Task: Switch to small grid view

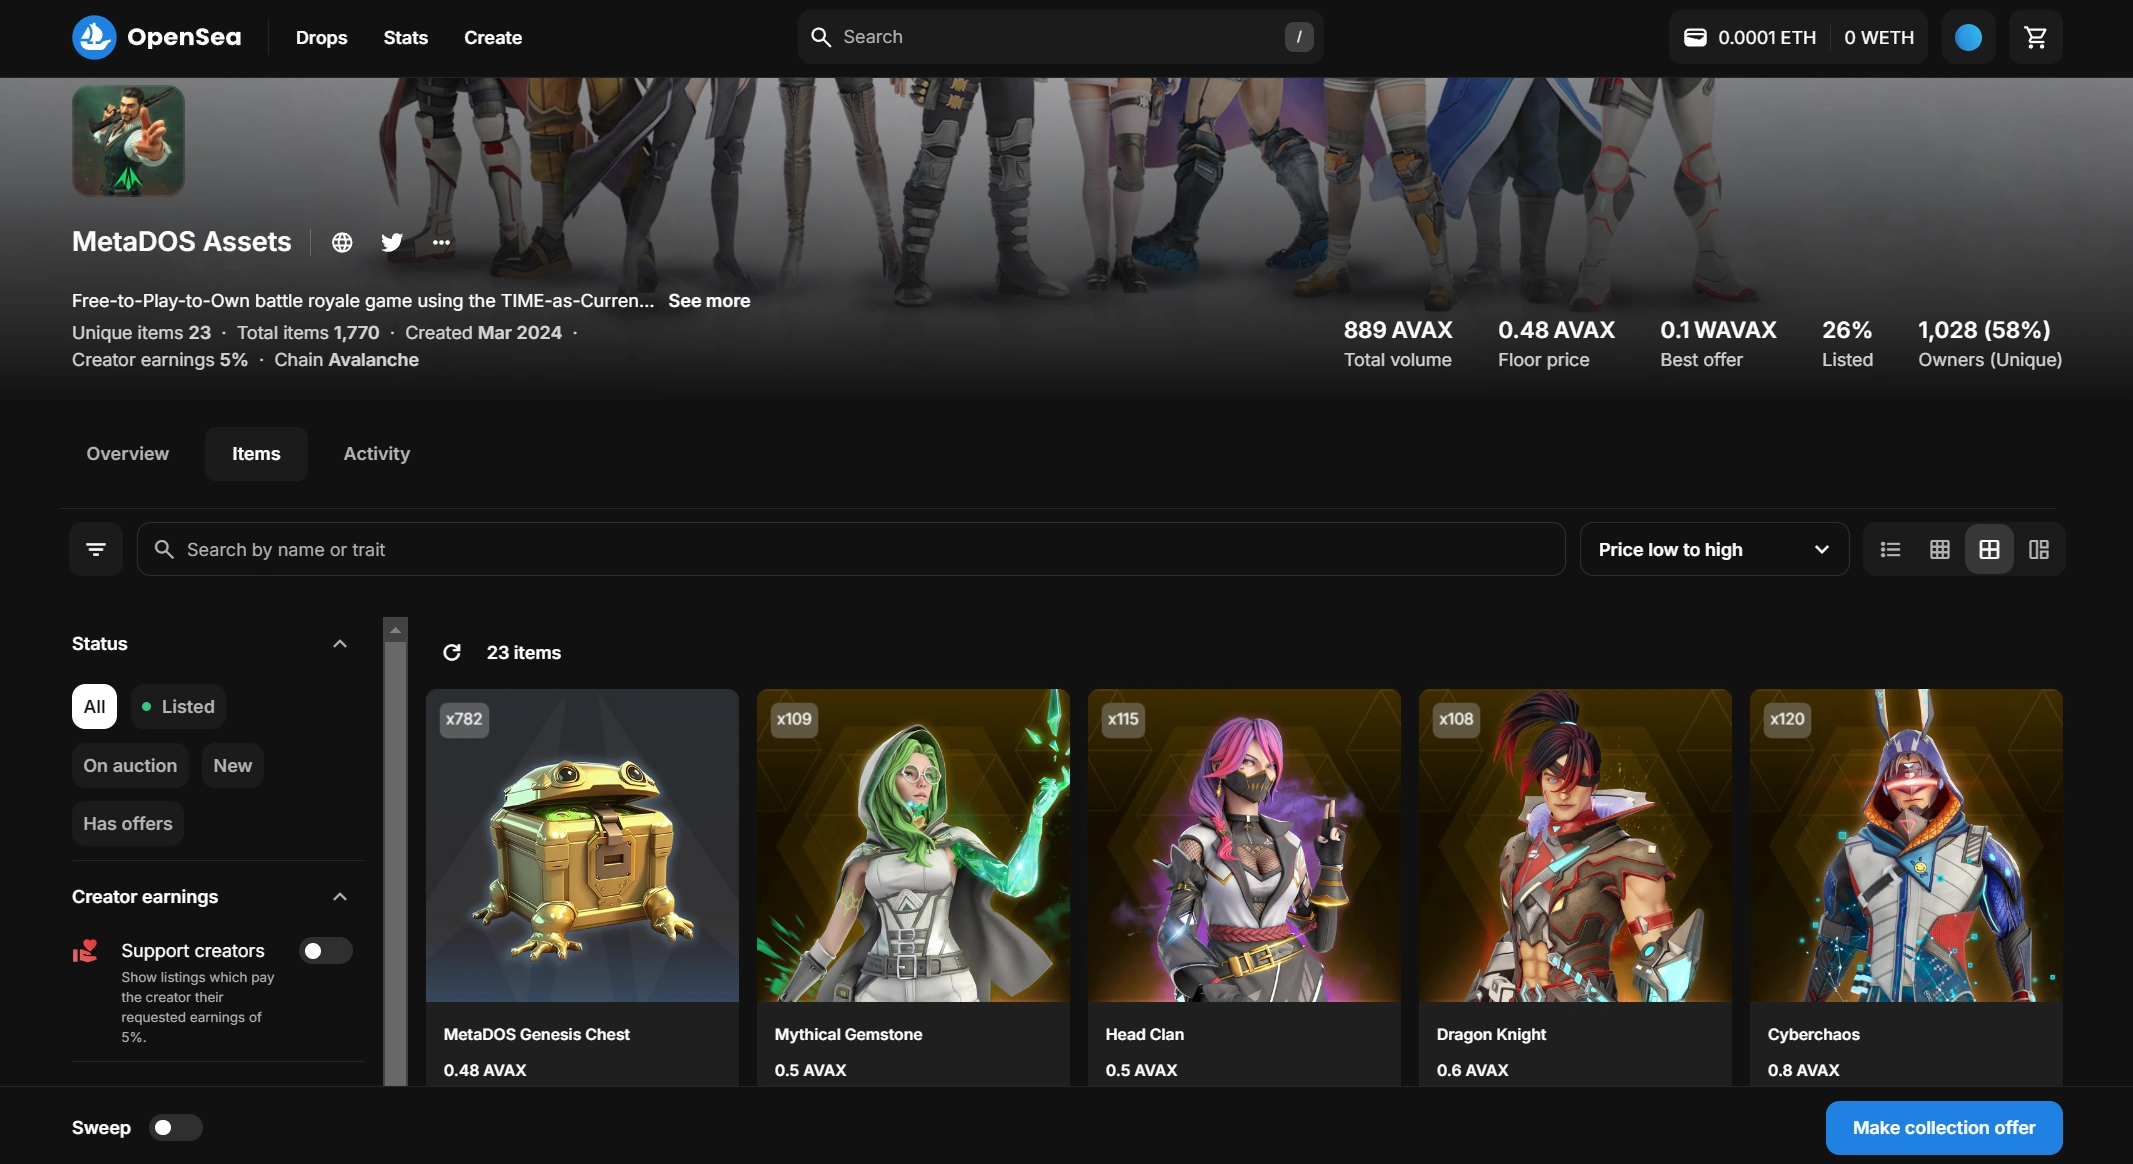Action: click(1939, 549)
